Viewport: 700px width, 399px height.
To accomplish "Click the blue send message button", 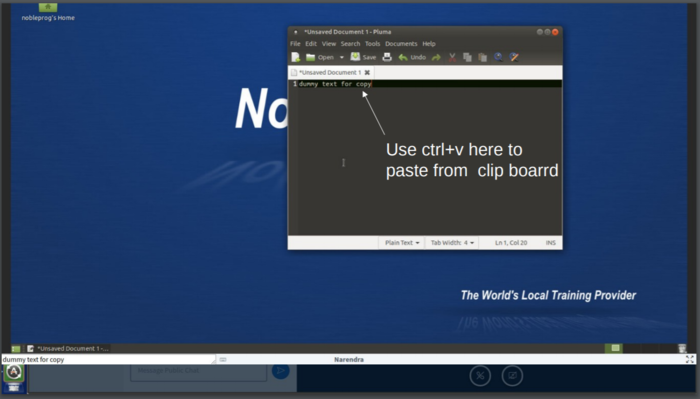I will click(281, 370).
